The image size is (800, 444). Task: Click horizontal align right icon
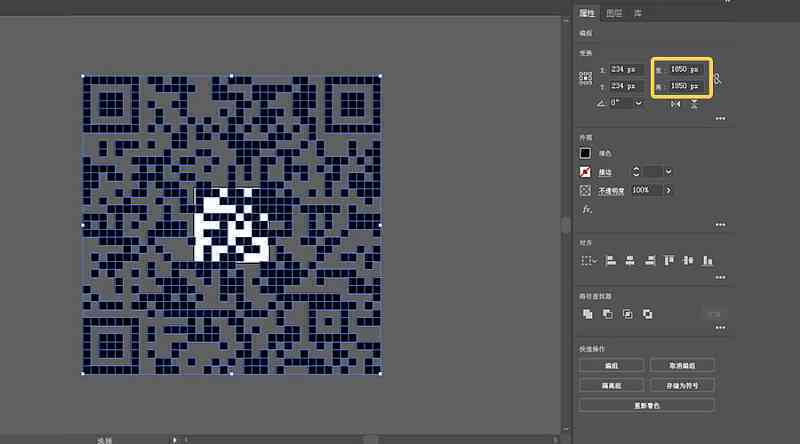[650, 261]
